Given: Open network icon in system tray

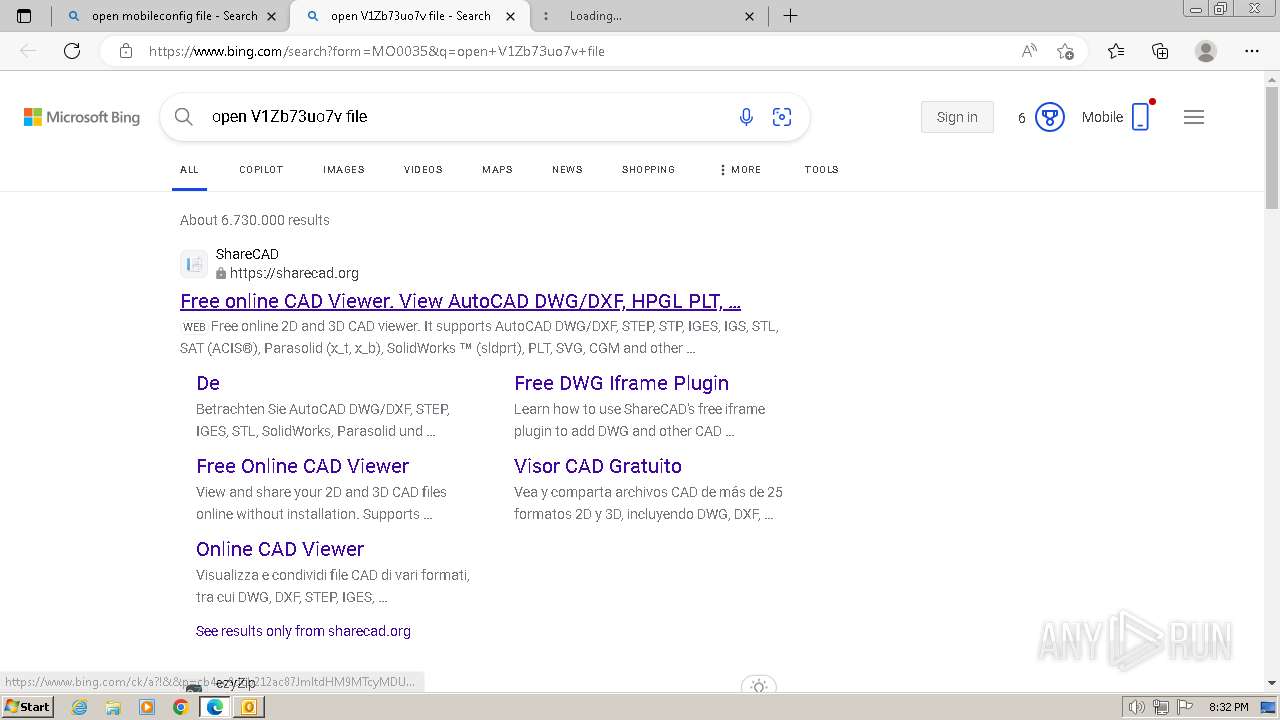Looking at the screenshot, I should point(1161,707).
